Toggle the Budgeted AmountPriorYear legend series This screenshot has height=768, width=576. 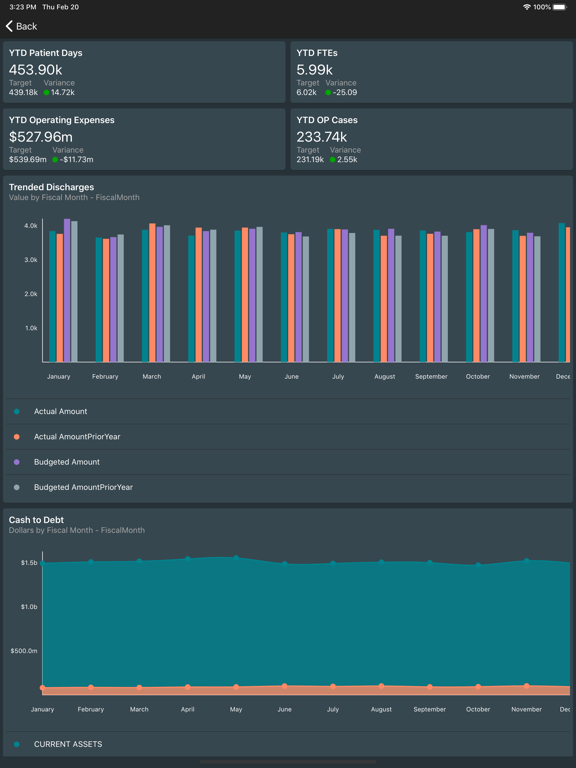tap(288, 487)
